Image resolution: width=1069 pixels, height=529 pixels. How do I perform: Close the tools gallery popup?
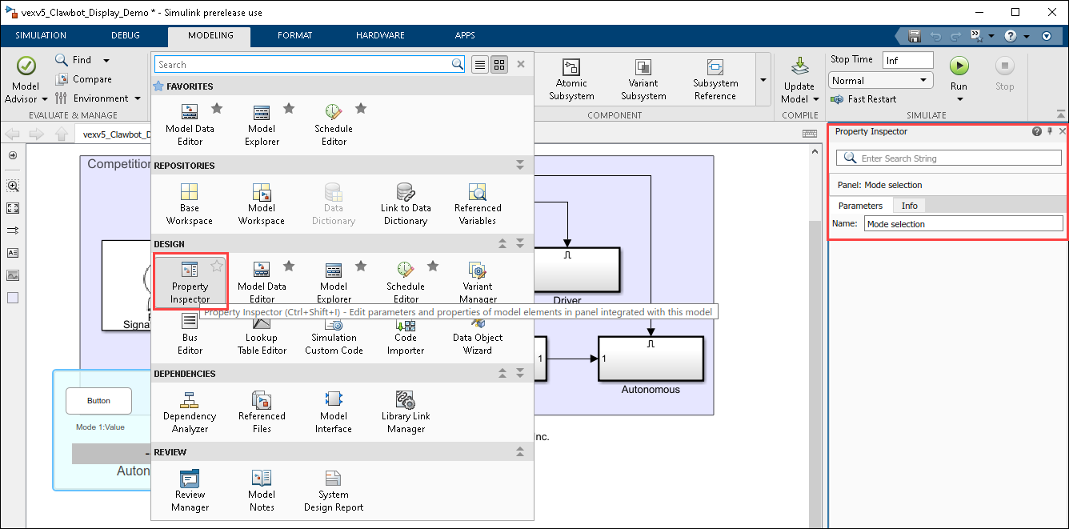[x=521, y=64]
